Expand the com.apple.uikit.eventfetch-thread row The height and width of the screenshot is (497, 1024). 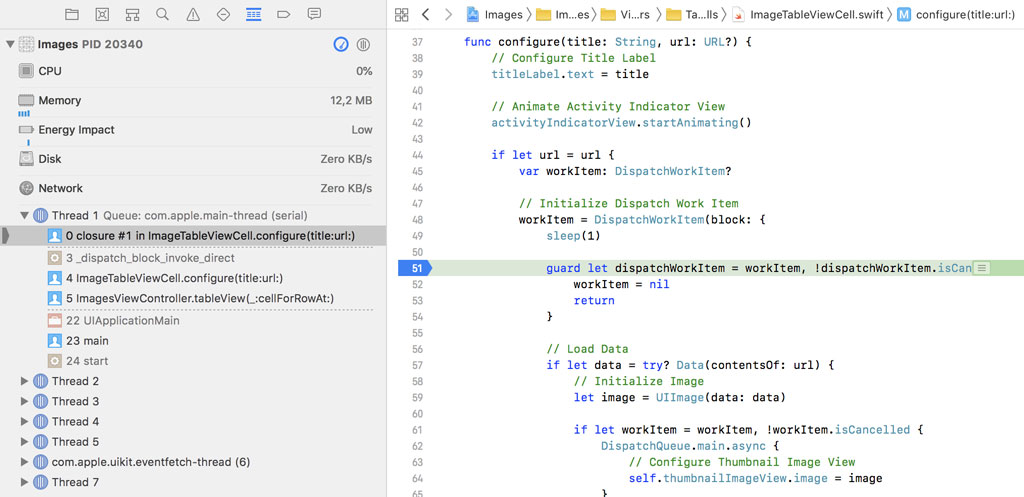(25, 462)
